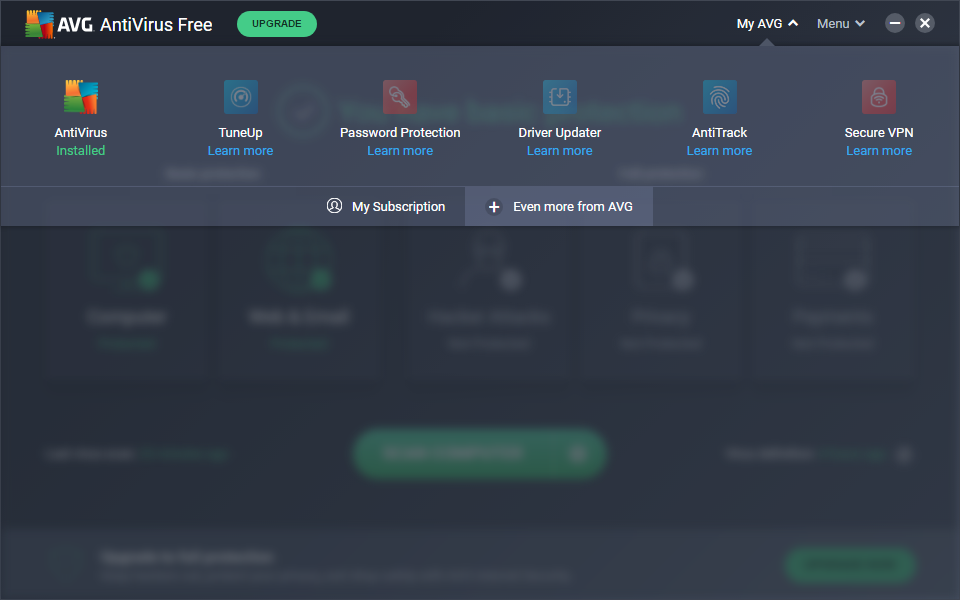Click Learn more under Secure VPN
The image size is (960, 600).
pos(879,151)
